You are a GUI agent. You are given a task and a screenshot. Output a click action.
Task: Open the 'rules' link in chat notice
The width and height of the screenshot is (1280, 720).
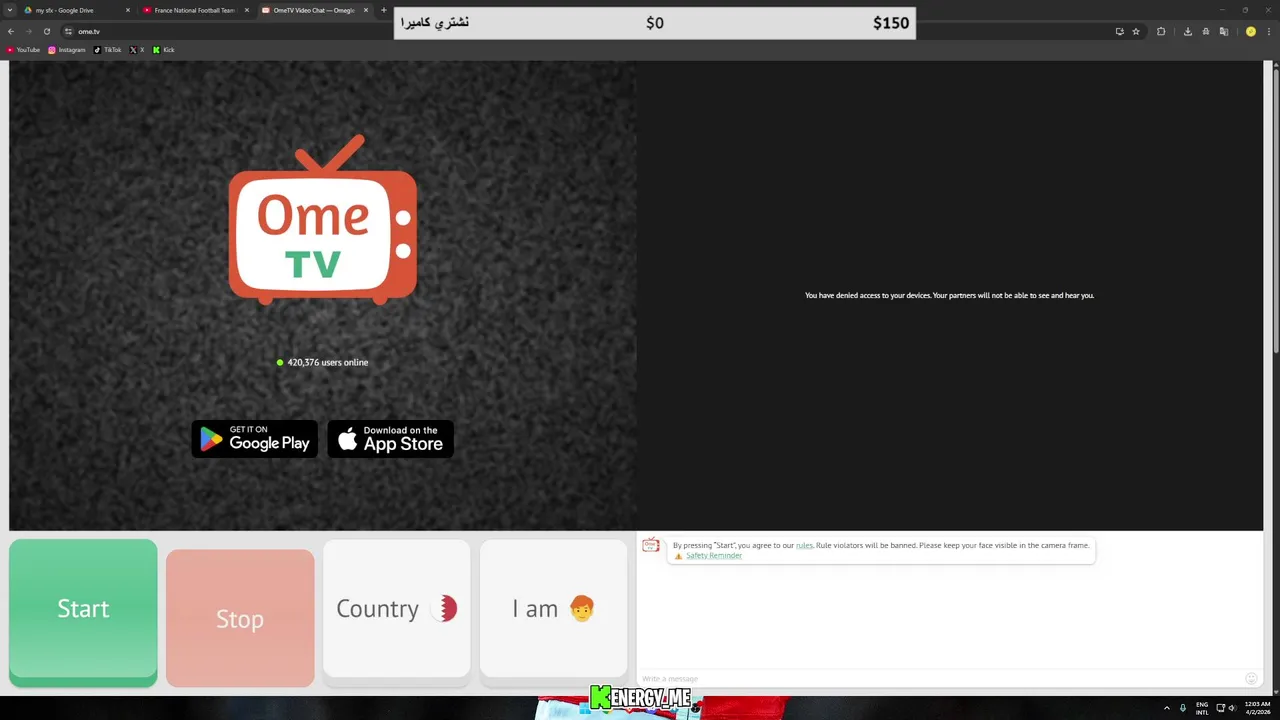click(804, 545)
